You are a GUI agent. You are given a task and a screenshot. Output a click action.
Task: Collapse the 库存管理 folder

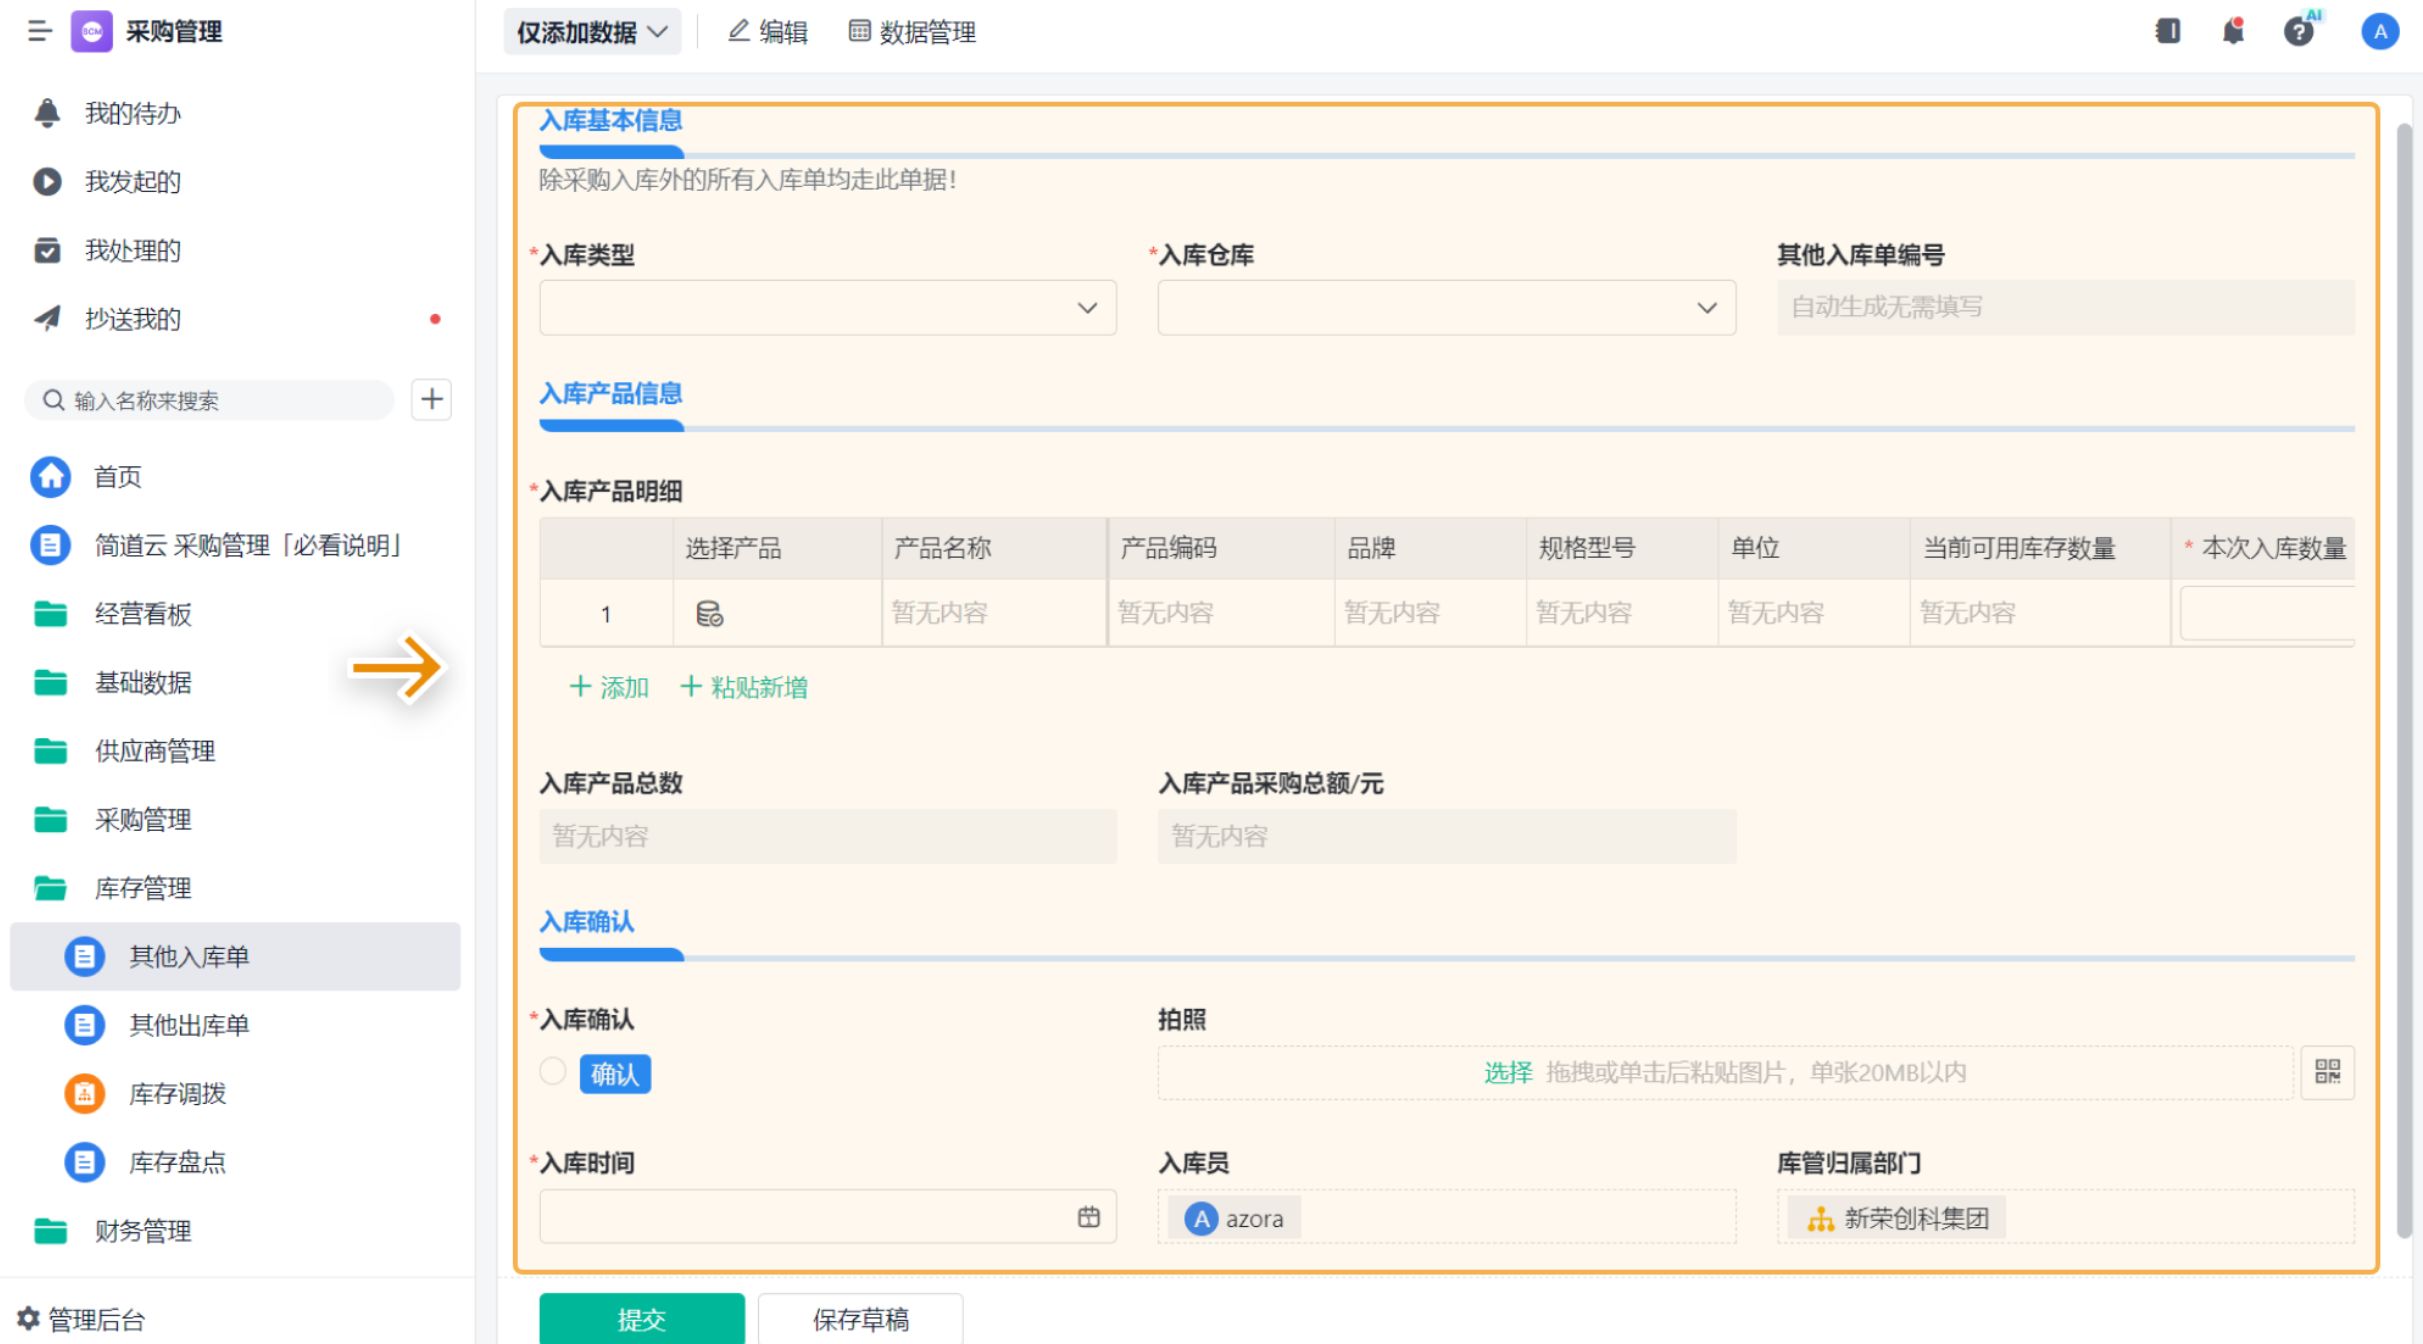coord(141,888)
